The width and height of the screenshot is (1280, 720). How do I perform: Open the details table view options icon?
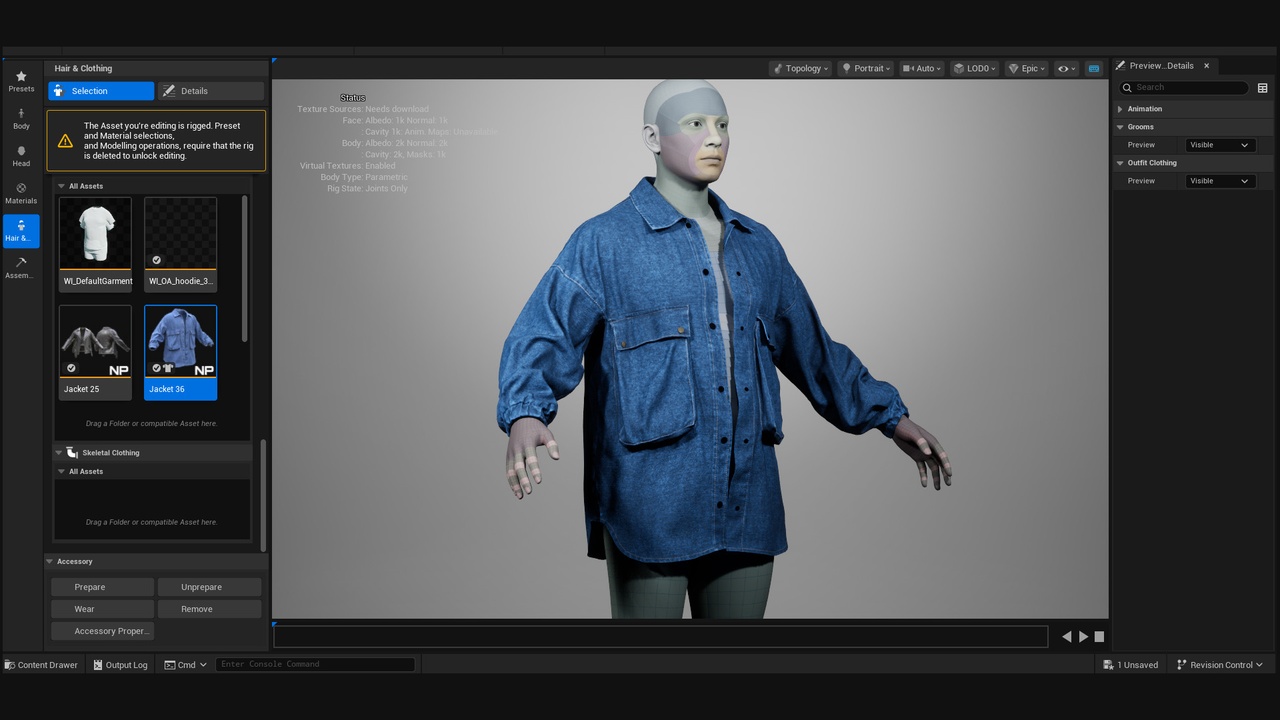(x=1262, y=88)
